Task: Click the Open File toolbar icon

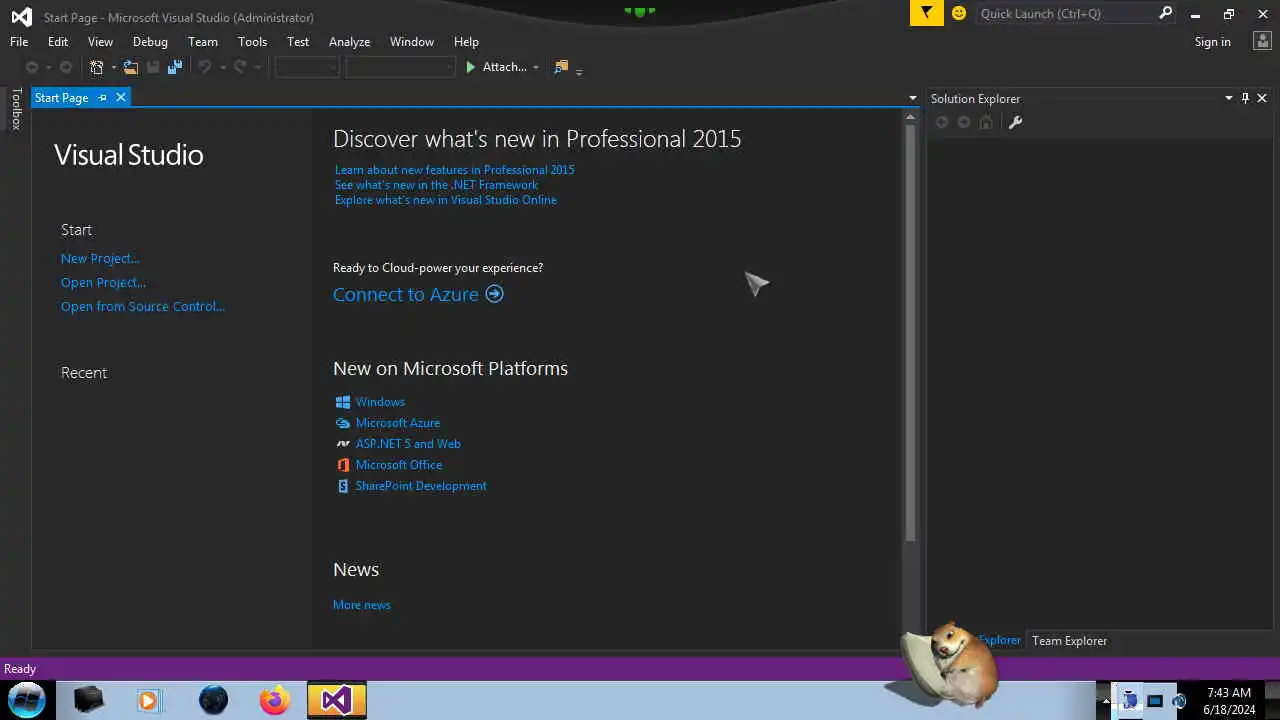Action: (x=131, y=67)
